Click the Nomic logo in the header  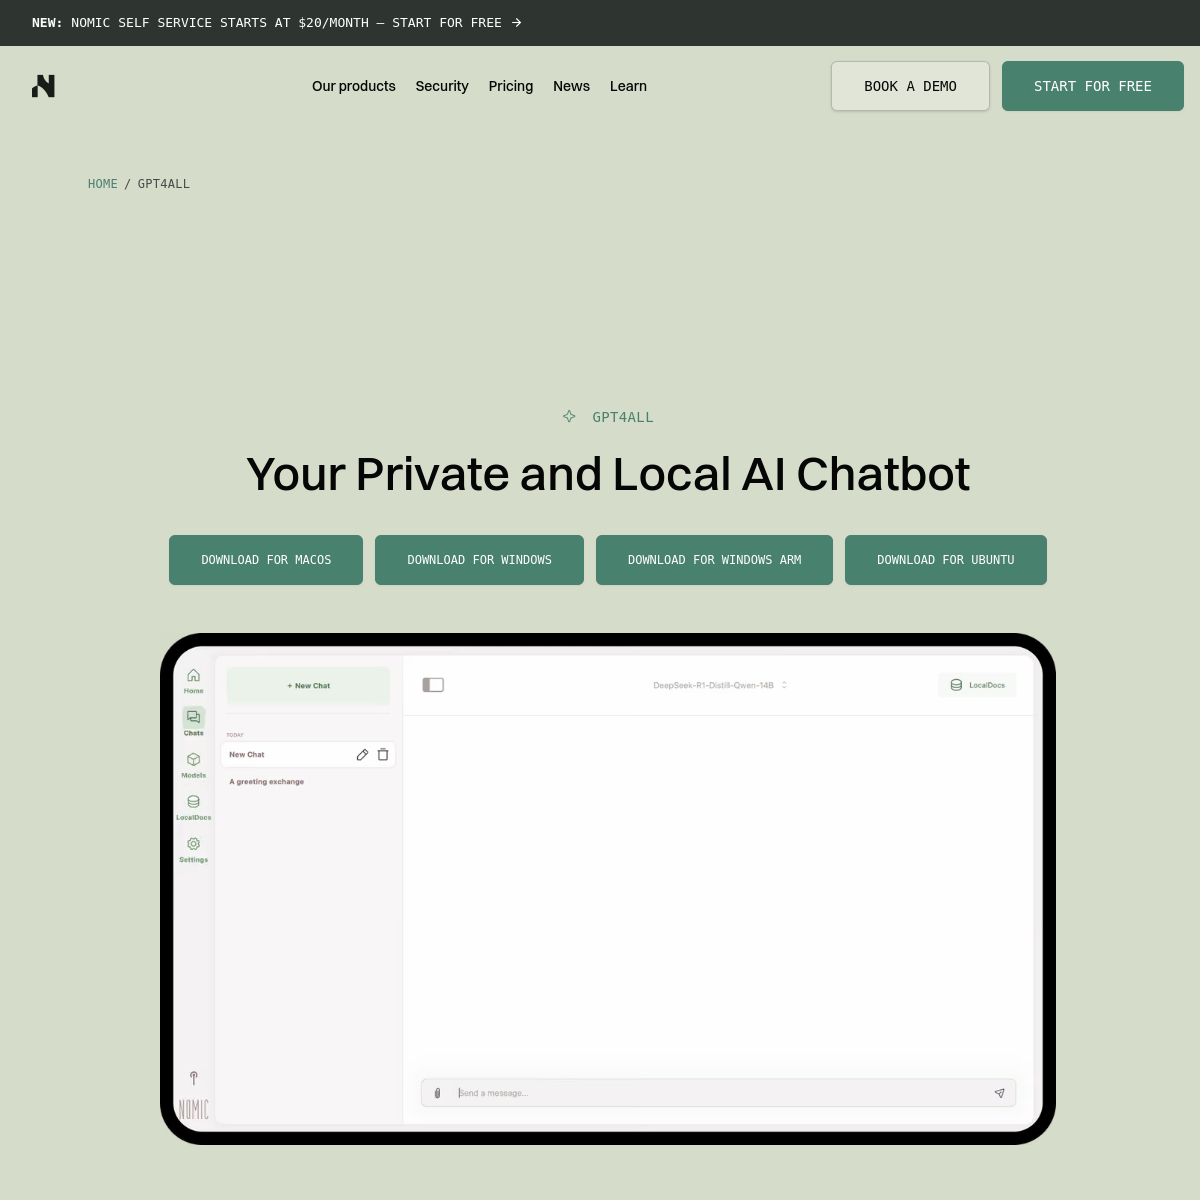click(43, 86)
